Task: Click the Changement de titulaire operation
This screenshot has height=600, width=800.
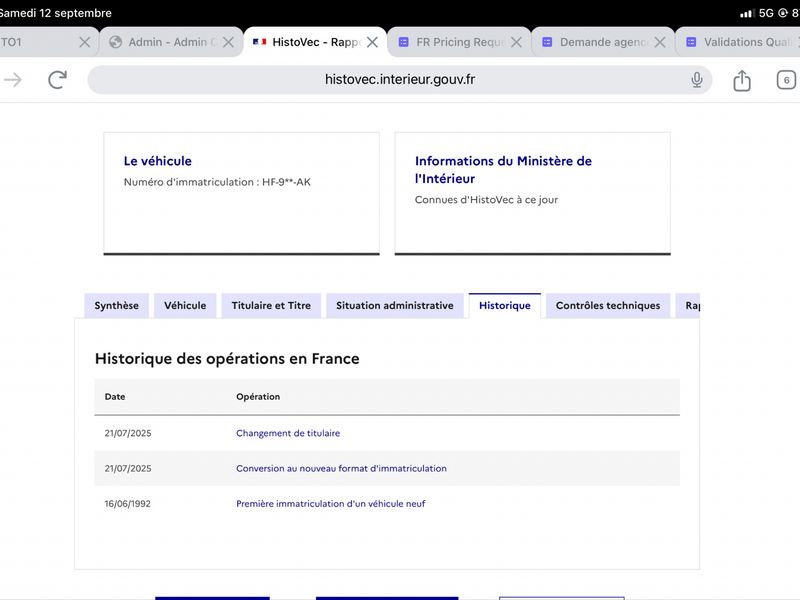Action: click(288, 433)
